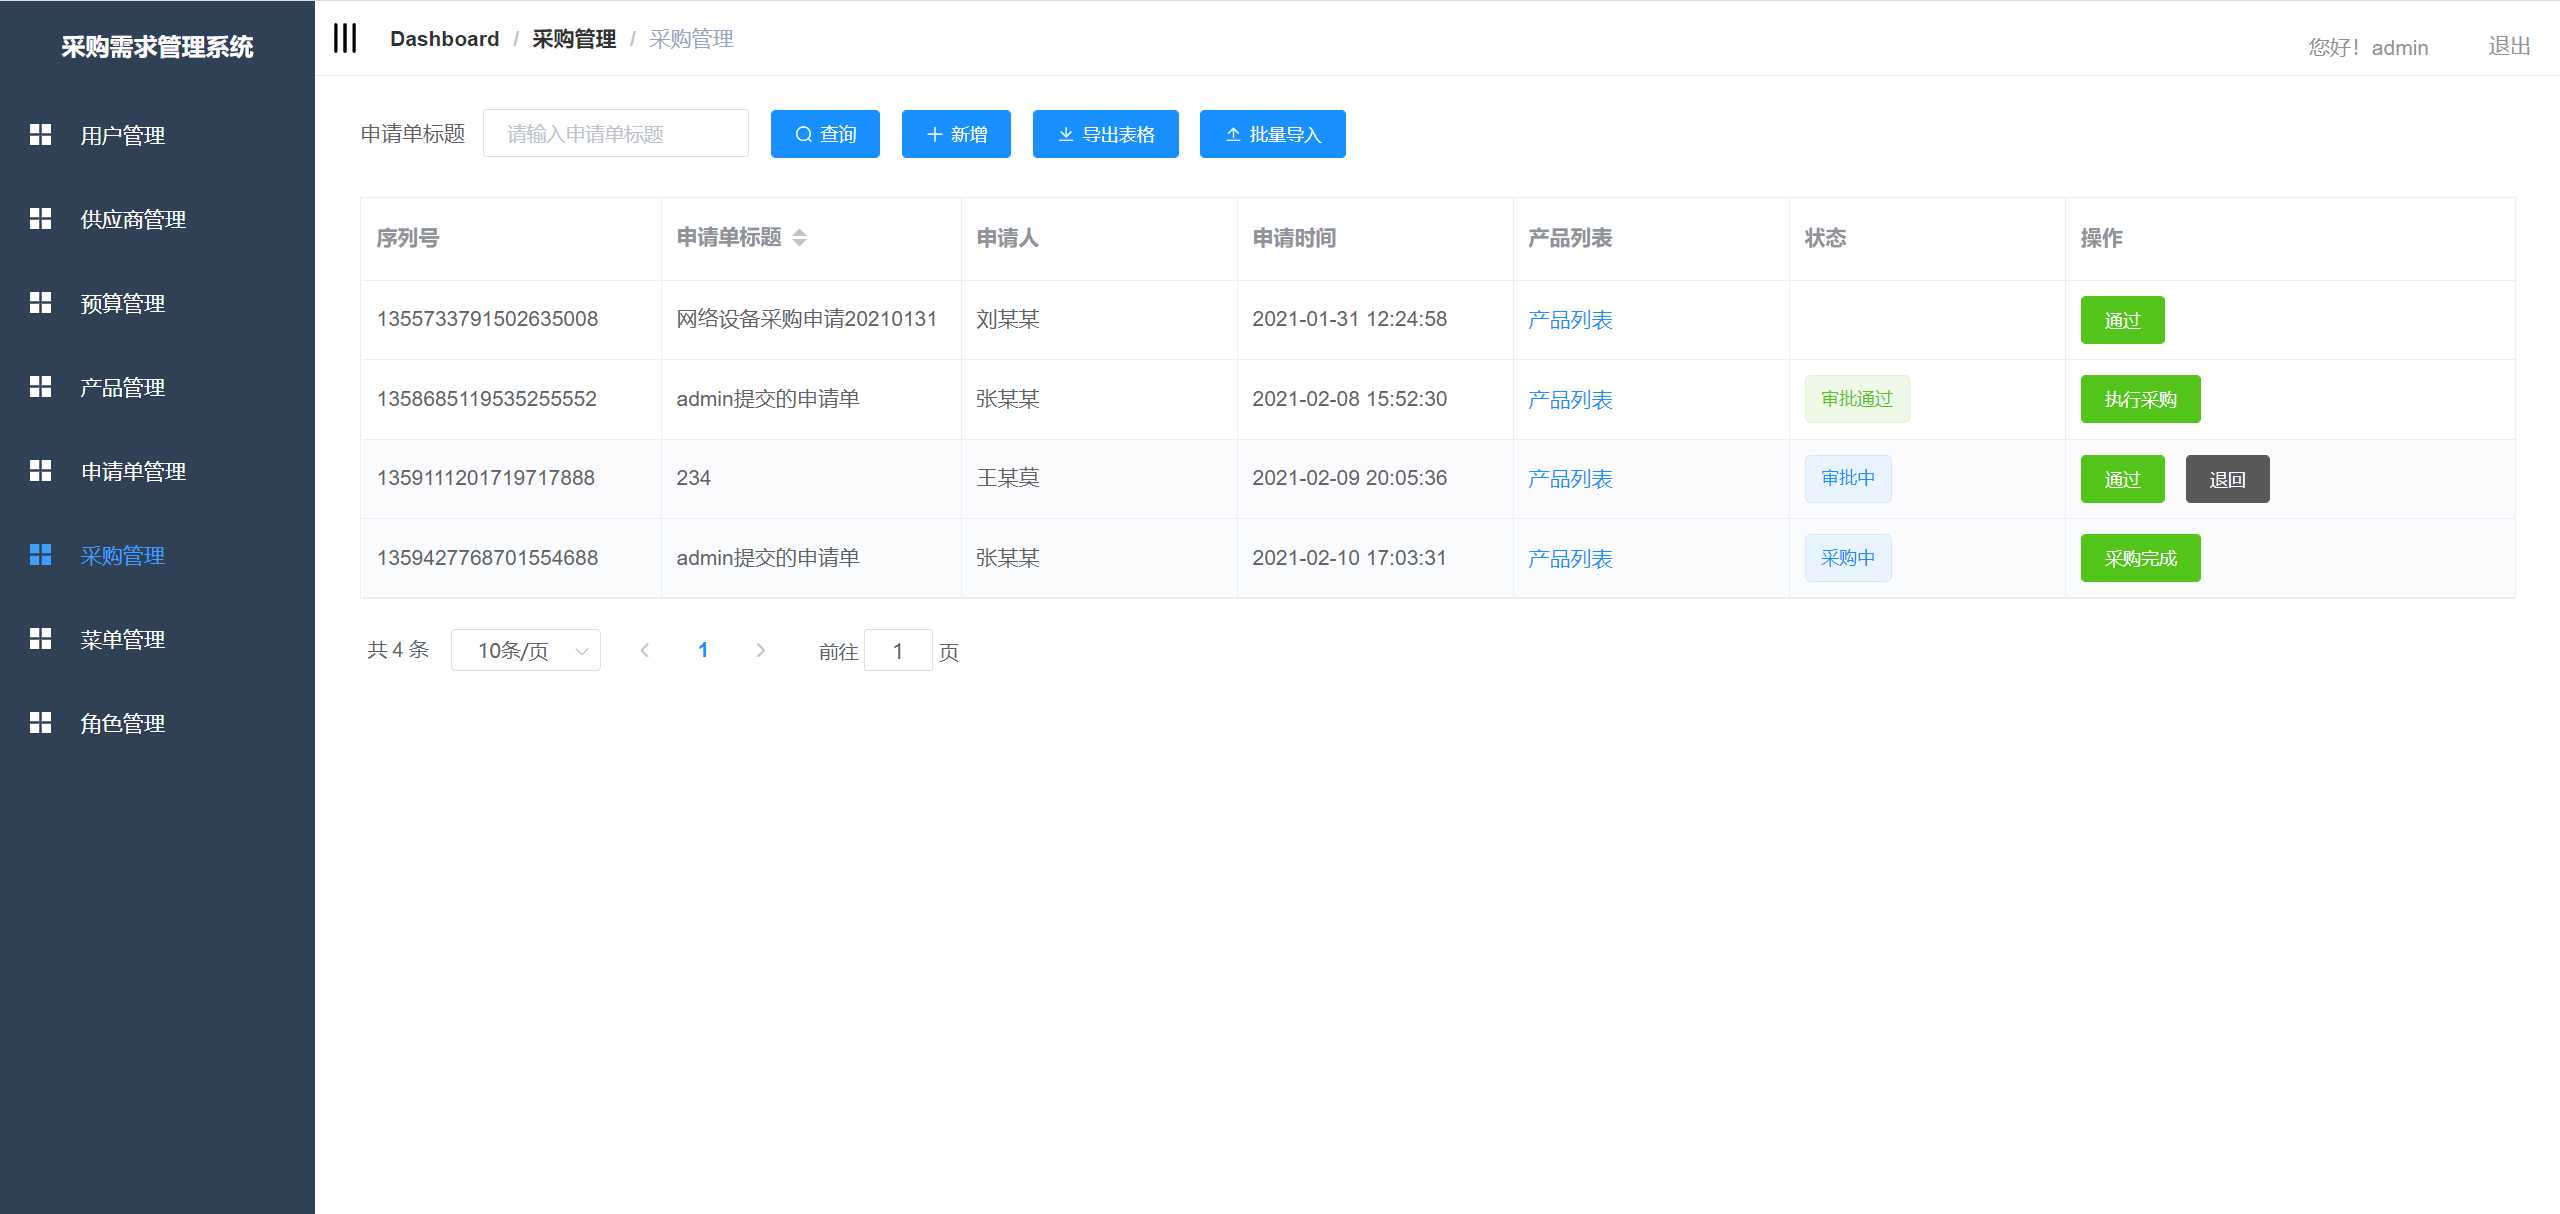Click 通过 for 网络设备采购申请20210131 row
This screenshot has width=2560, height=1214.
(x=2122, y=320)
